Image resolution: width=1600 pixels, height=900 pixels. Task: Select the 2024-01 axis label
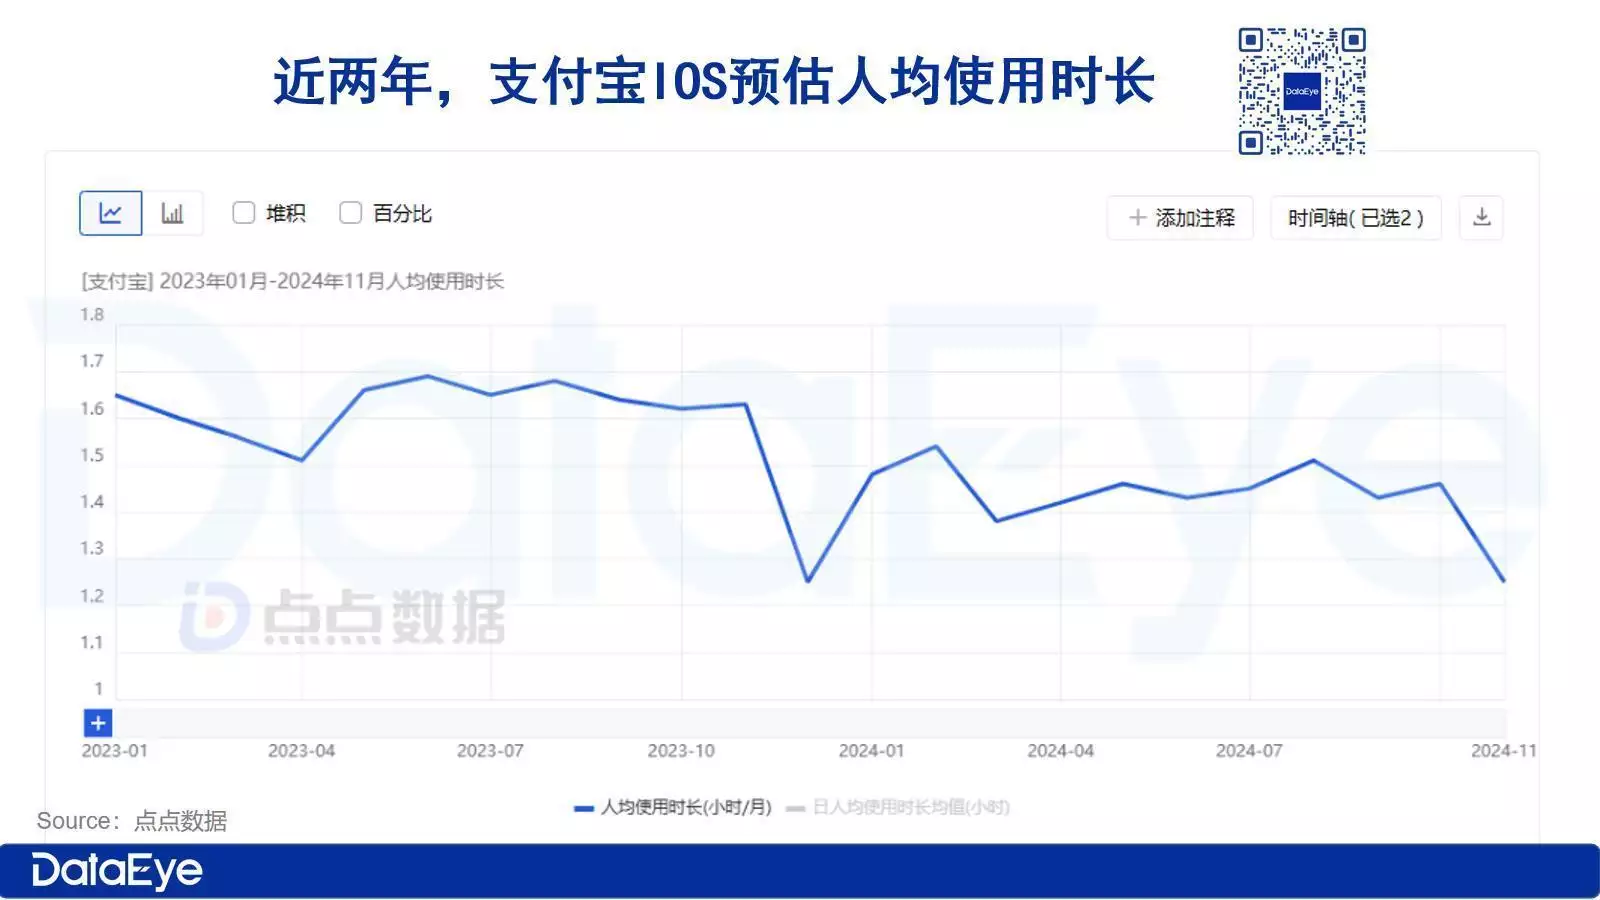coord(871,750)
